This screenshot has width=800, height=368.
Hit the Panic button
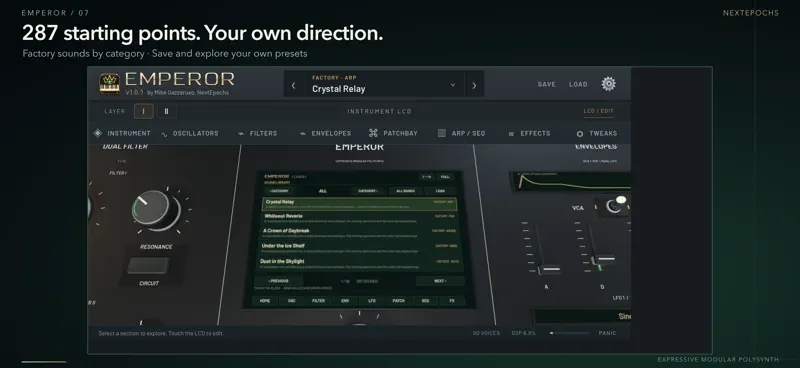point(607,333)
